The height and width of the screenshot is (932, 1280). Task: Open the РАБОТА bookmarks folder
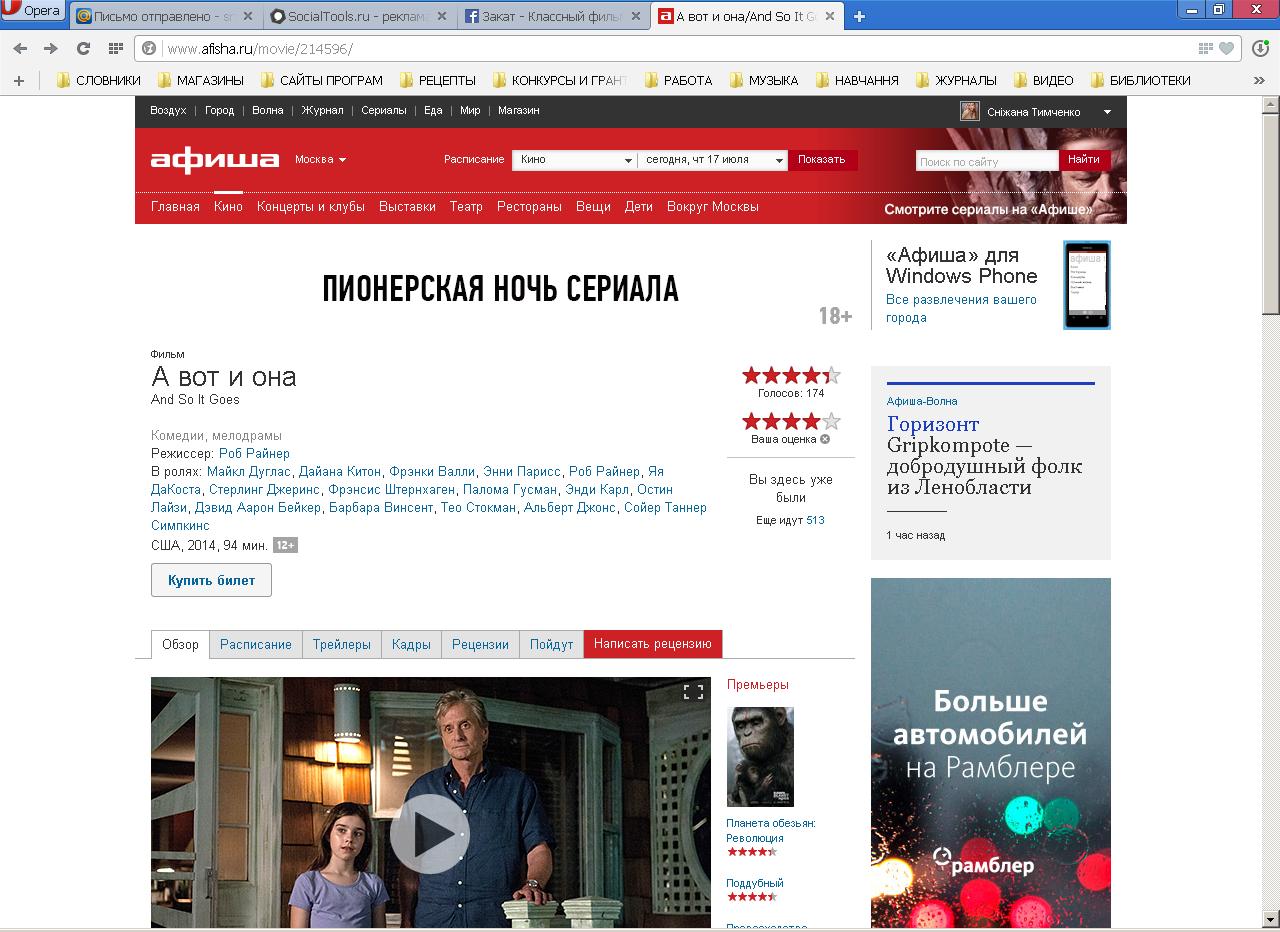[x=679, y=80]
